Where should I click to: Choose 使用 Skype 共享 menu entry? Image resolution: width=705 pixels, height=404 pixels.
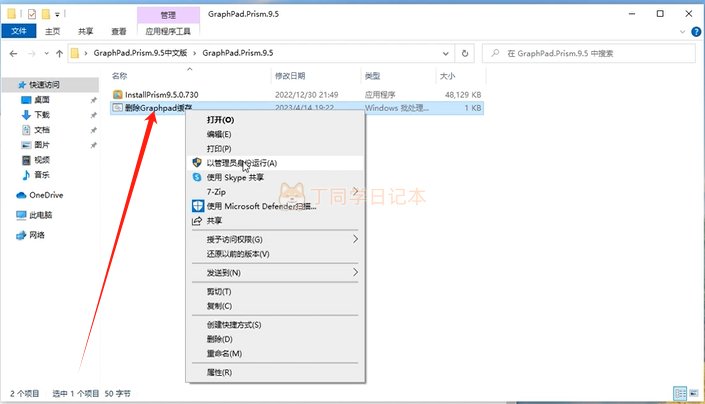click(x=275, y=178)
